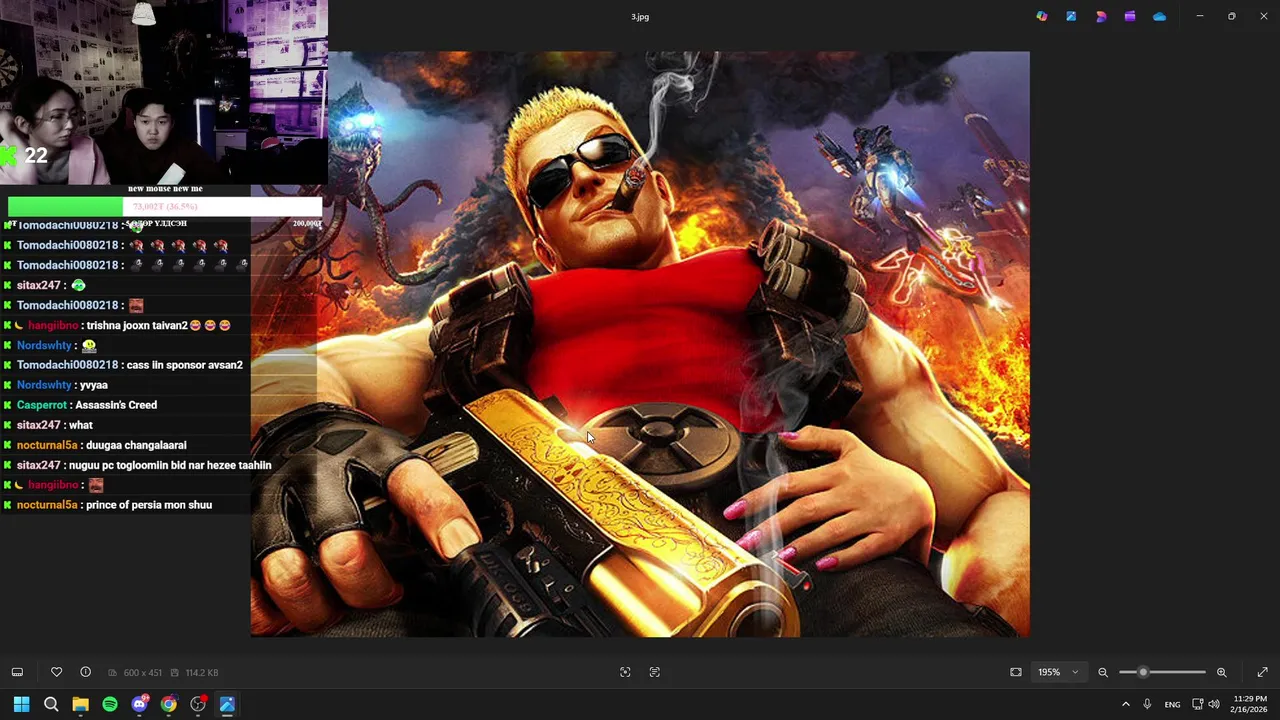Mark image as favorite with heart icon
The height and width of the screenshot is (720, 1280).
[x=56, y=672]
